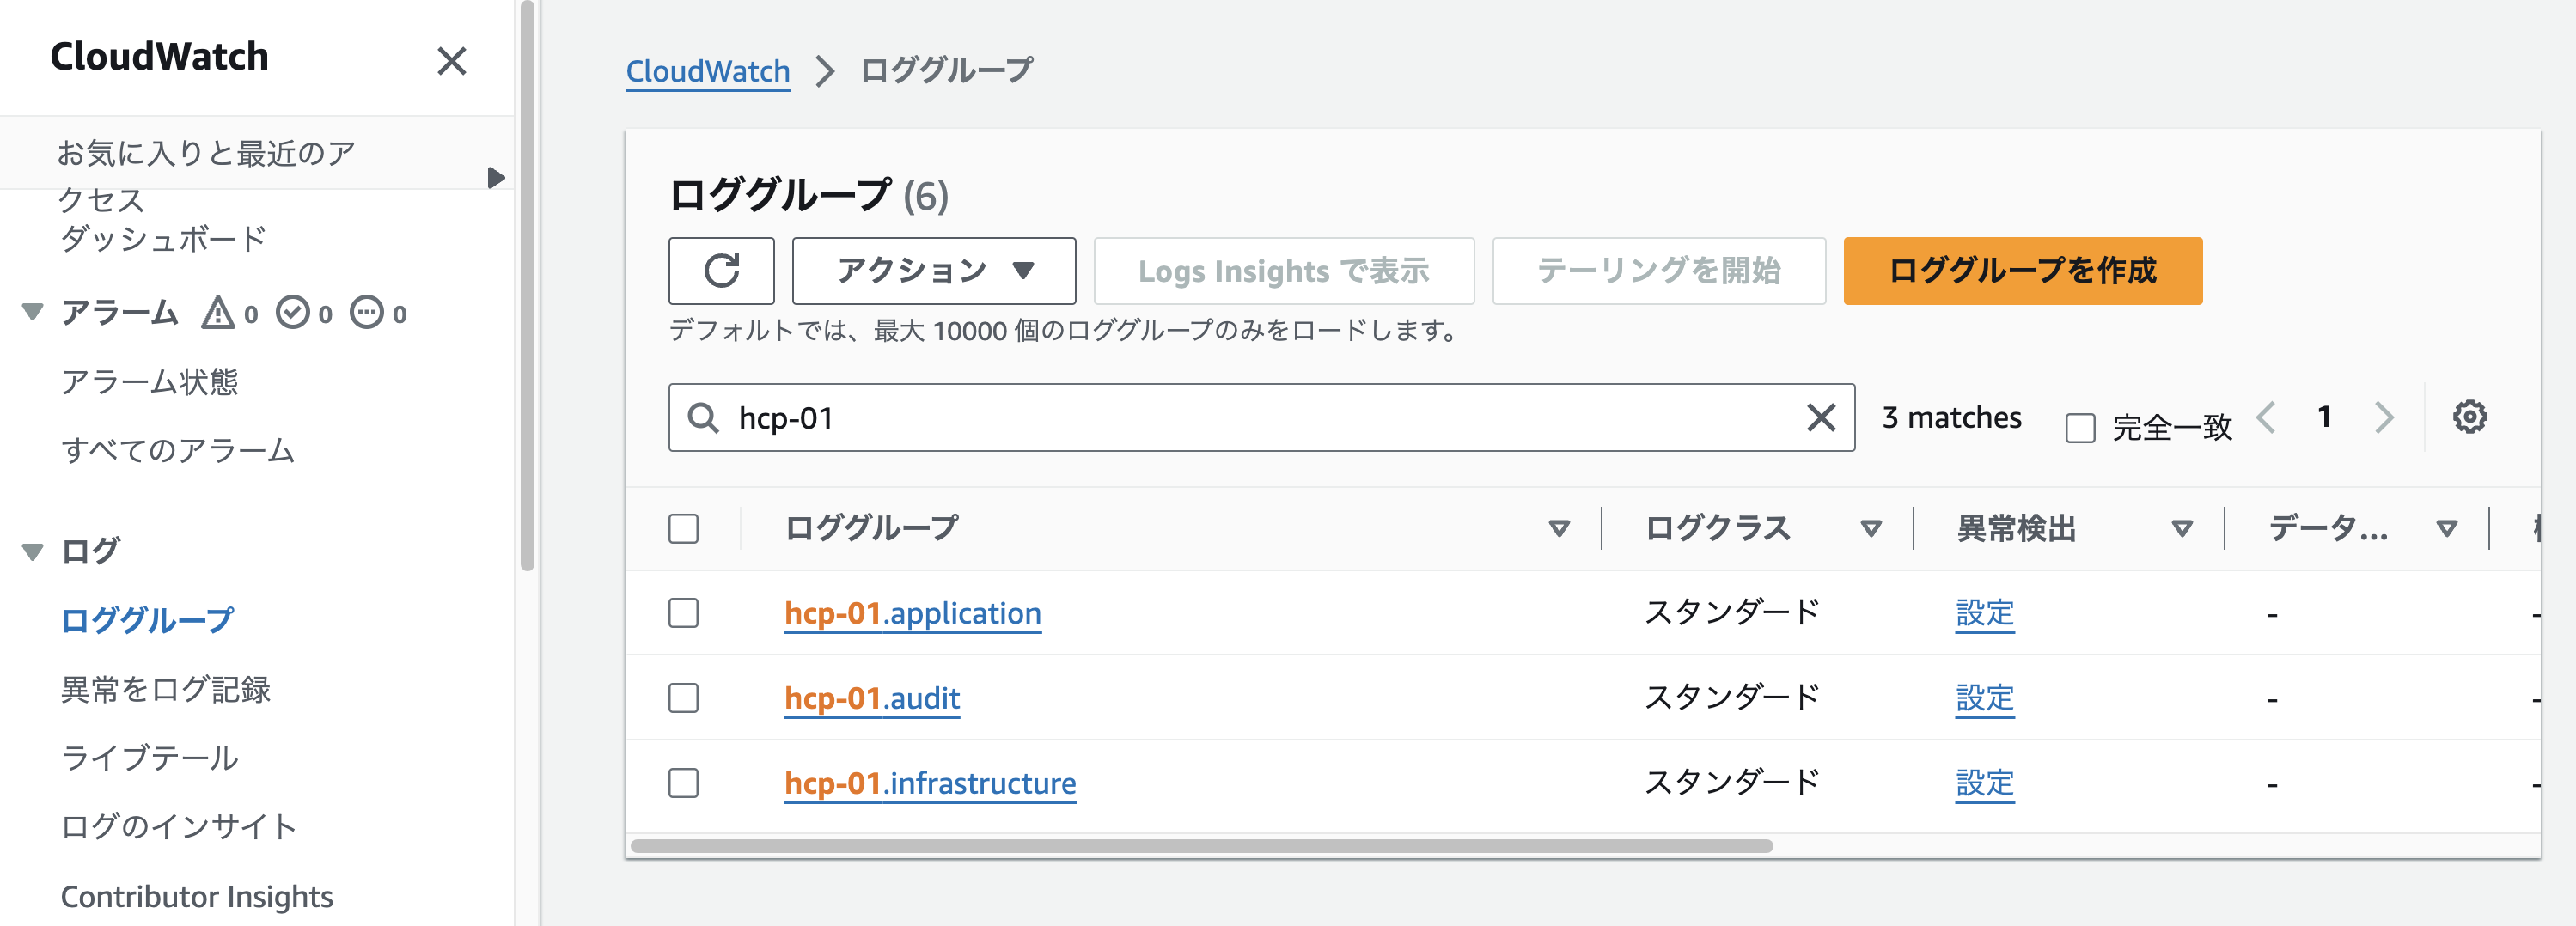The image size is (2576, 926).
Task: Toggle the select-all log groups checkbox
Action: tap(683, 528)
